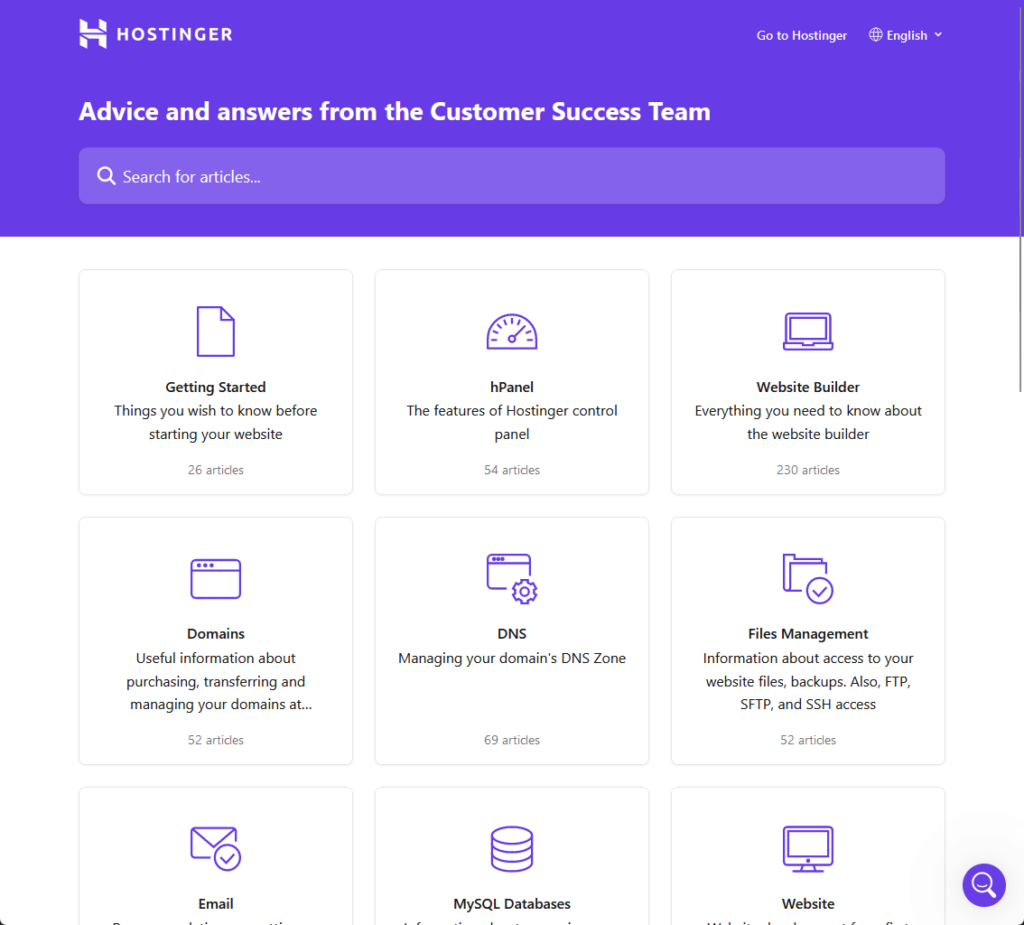Screen dimensions: 1024x925
Task: Click 'Things you wish to know' description
Action: pos(216,422)
